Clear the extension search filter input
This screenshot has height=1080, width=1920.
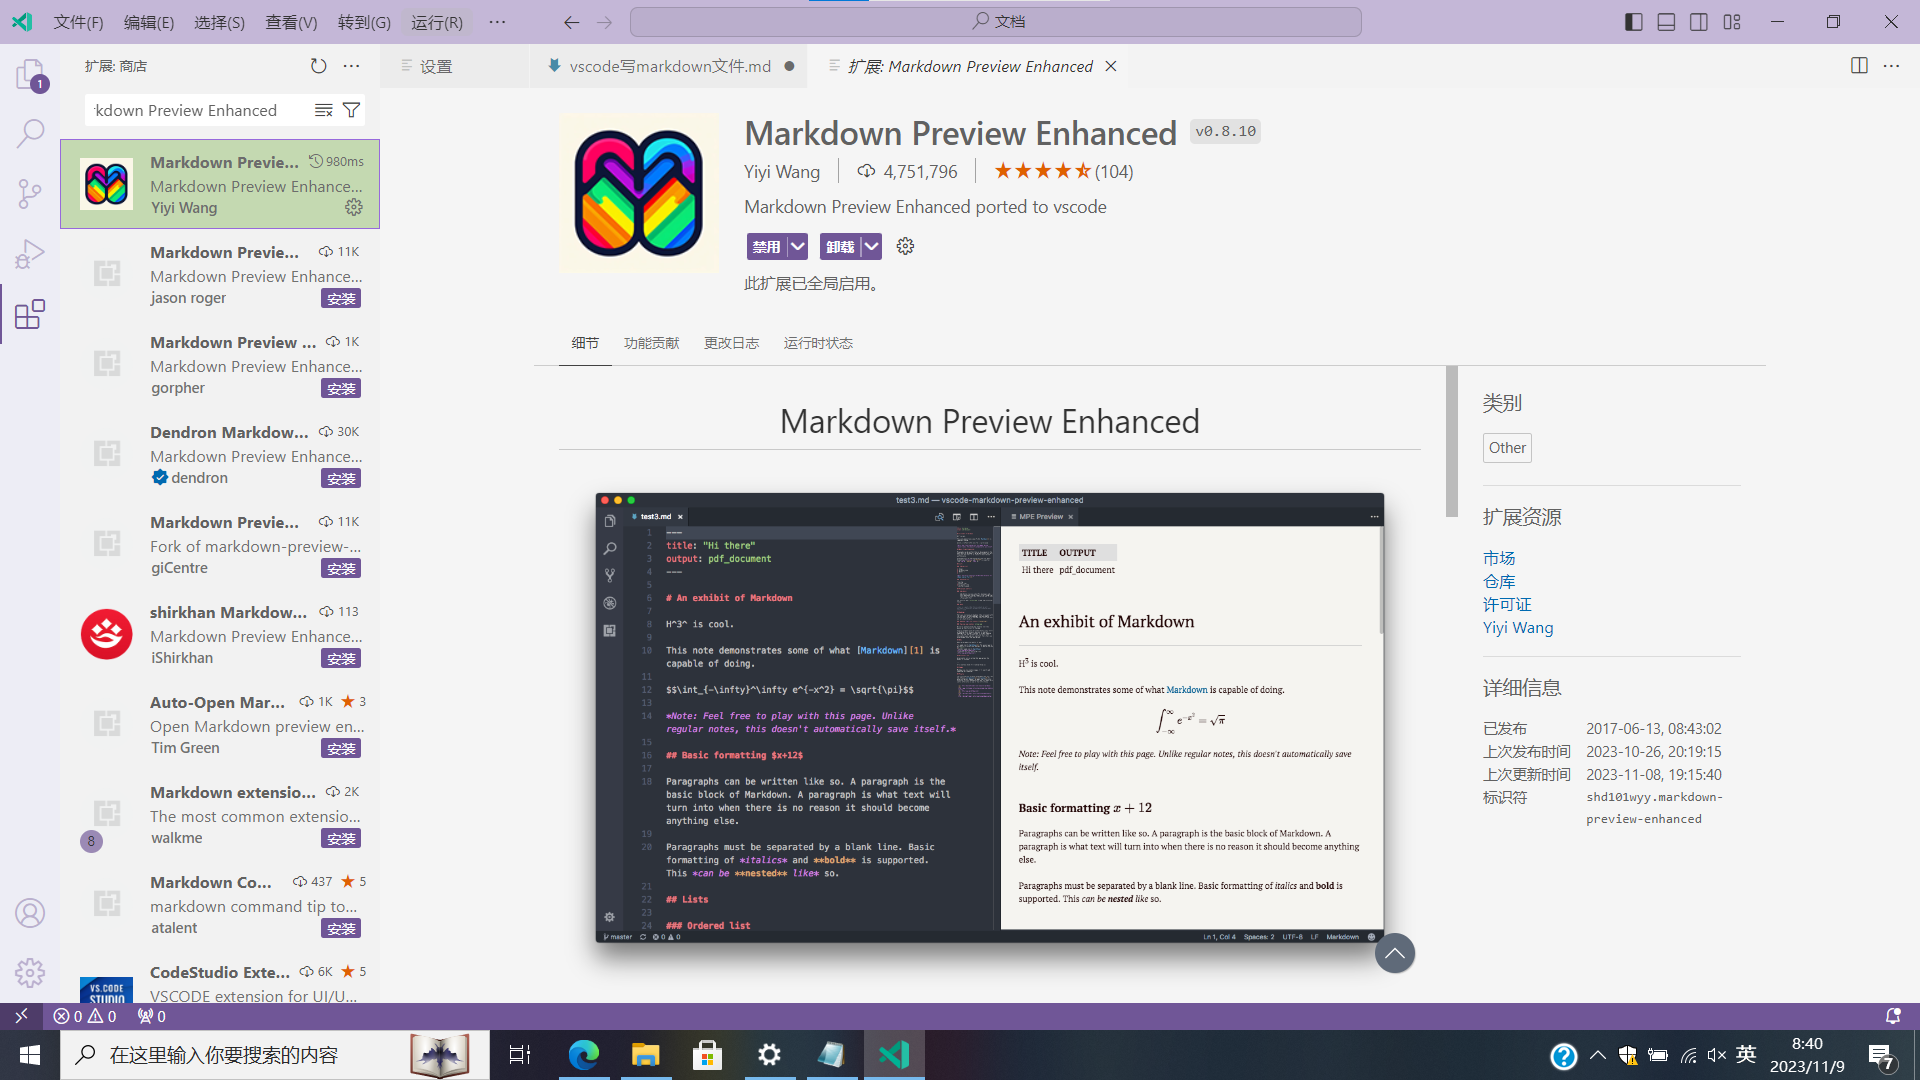coord(322,110)
